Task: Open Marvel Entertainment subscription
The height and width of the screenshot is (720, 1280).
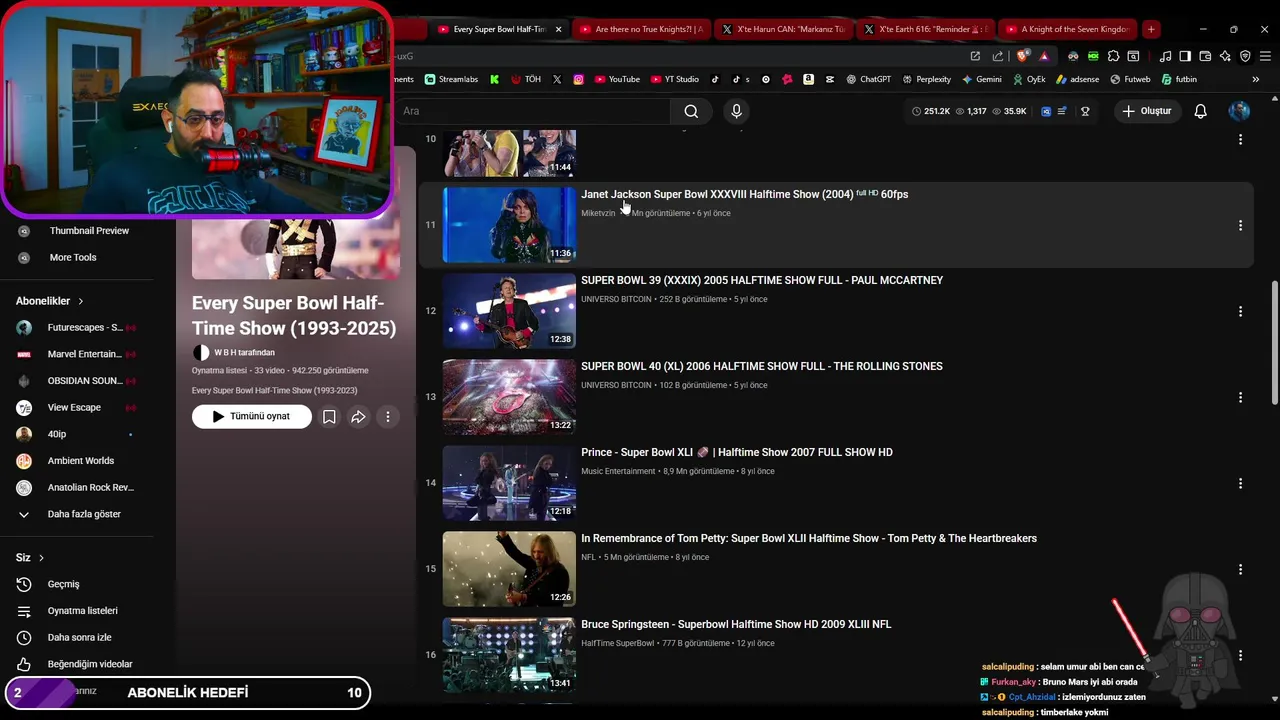Action: (x=76, y=354)
